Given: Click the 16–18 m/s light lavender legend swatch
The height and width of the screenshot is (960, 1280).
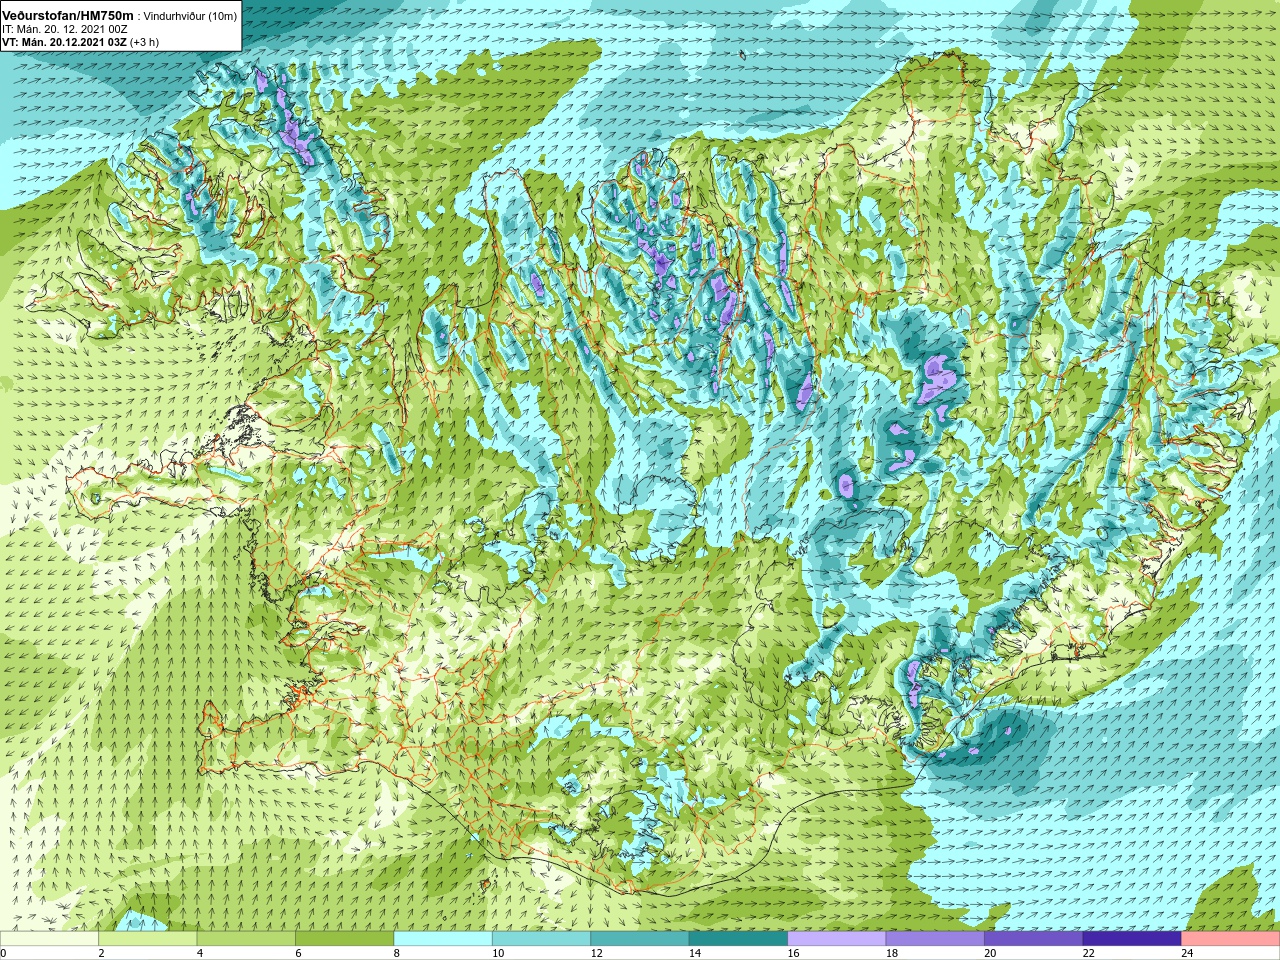Looking at the screenshot, I should pyautogui.click(x=837, y=939).
